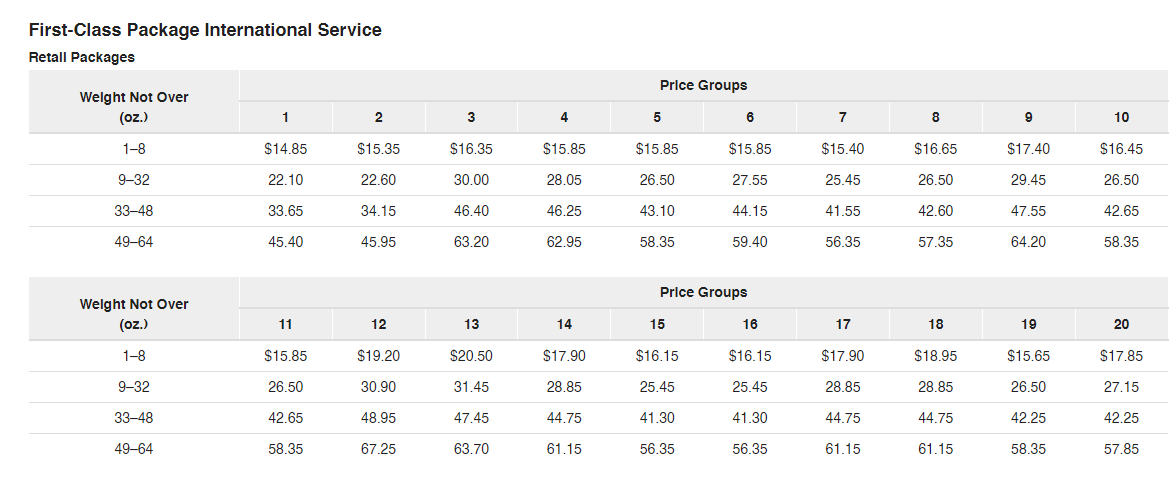
Task: Click Price Group 10 column header
Action: point(1122,118)
